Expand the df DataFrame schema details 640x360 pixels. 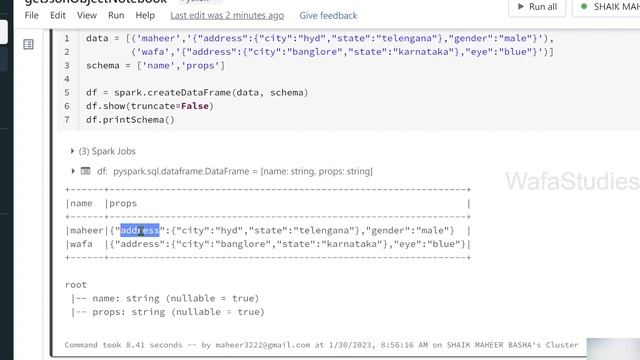[73, 171]
